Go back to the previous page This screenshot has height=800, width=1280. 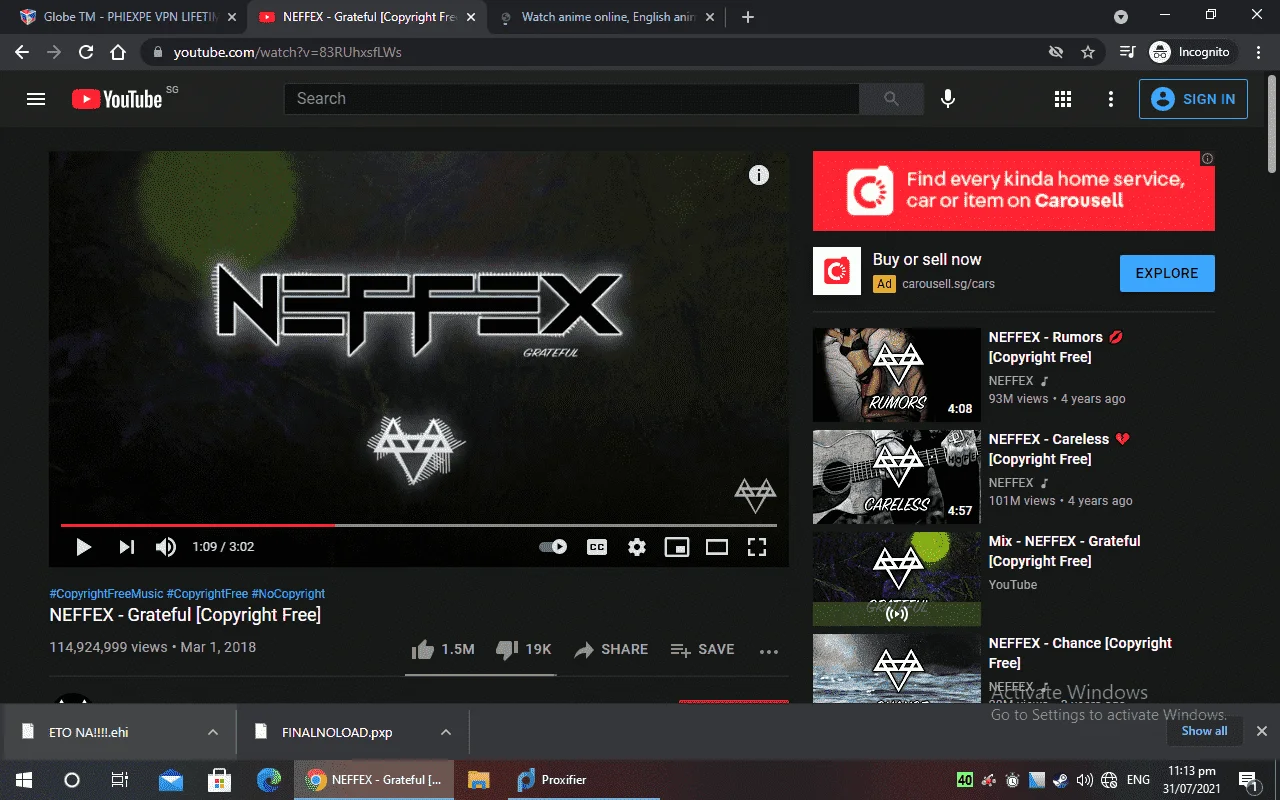(x=22, y=52)
